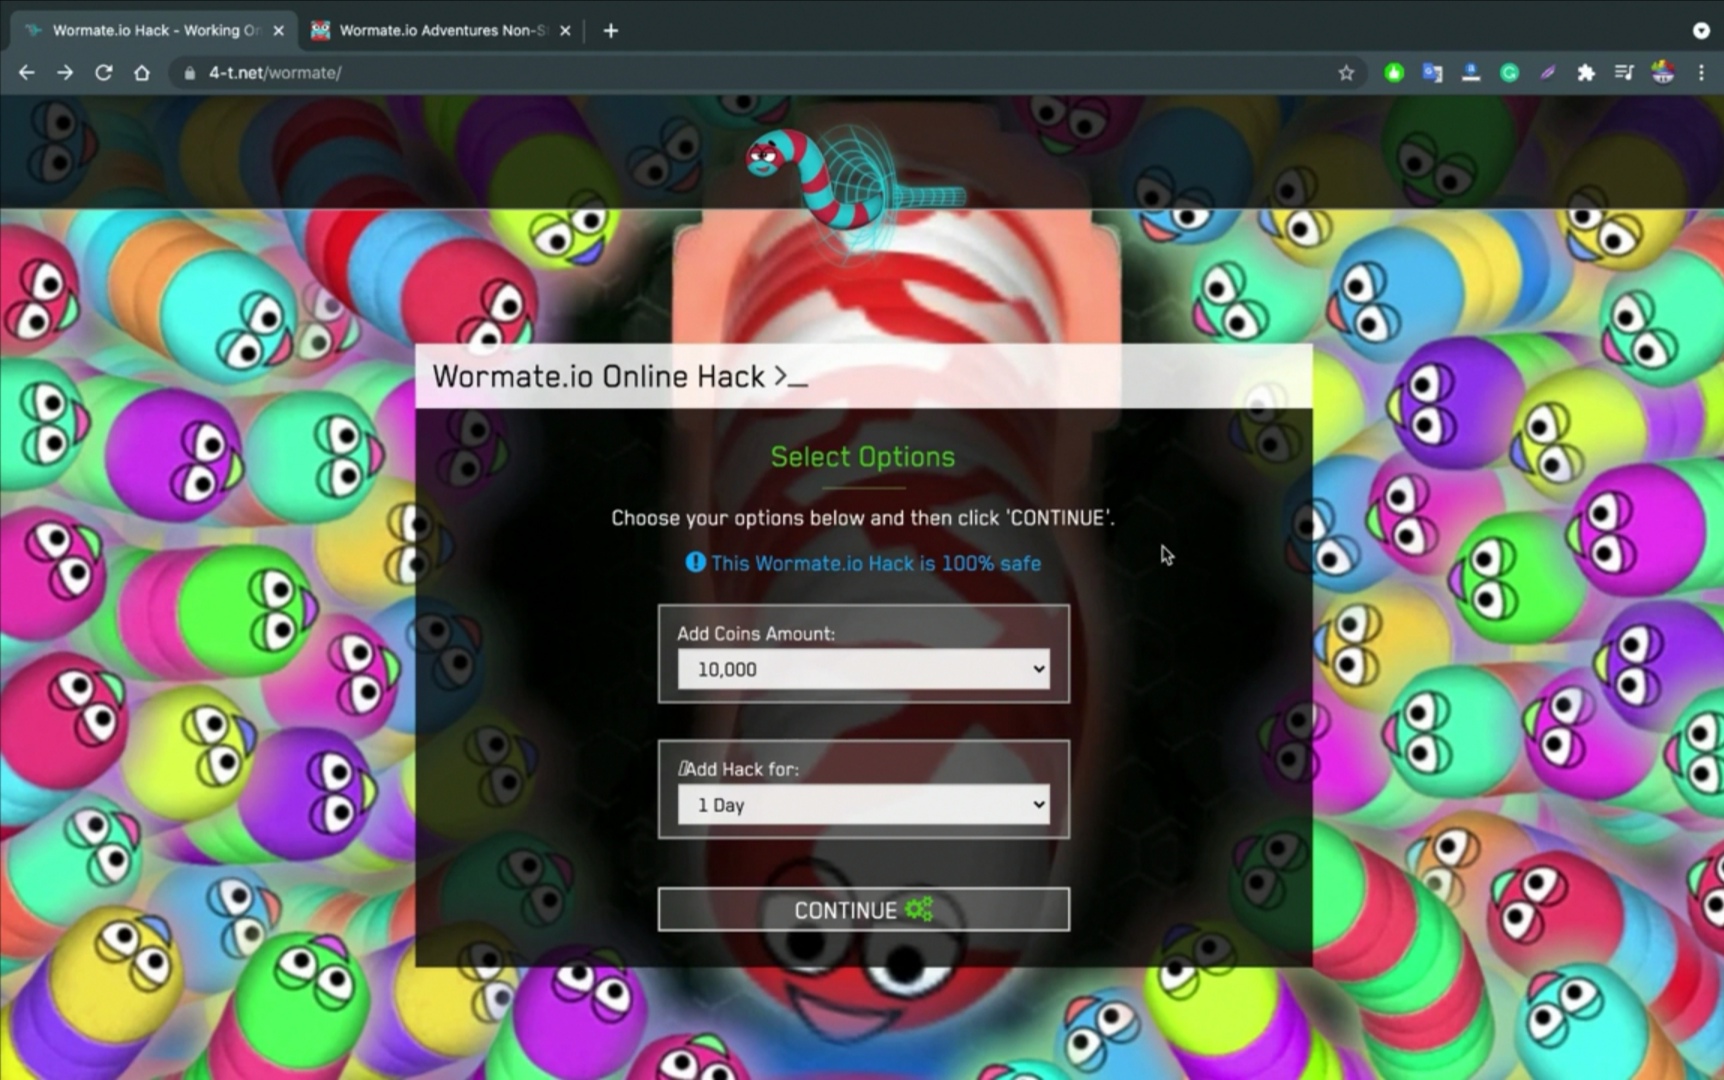Viewport: 1724px width, 1080px height.
Task: Click the 'Choose your options below' instruction text
Action: 863,518
